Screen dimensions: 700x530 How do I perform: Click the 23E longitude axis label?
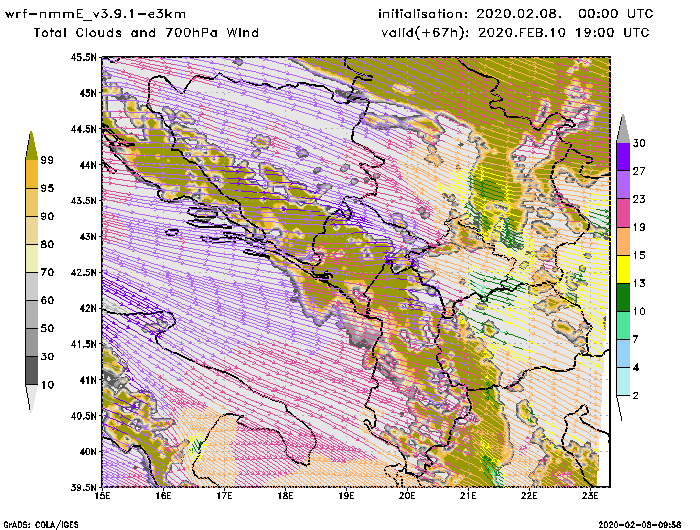tap(590, 496)
